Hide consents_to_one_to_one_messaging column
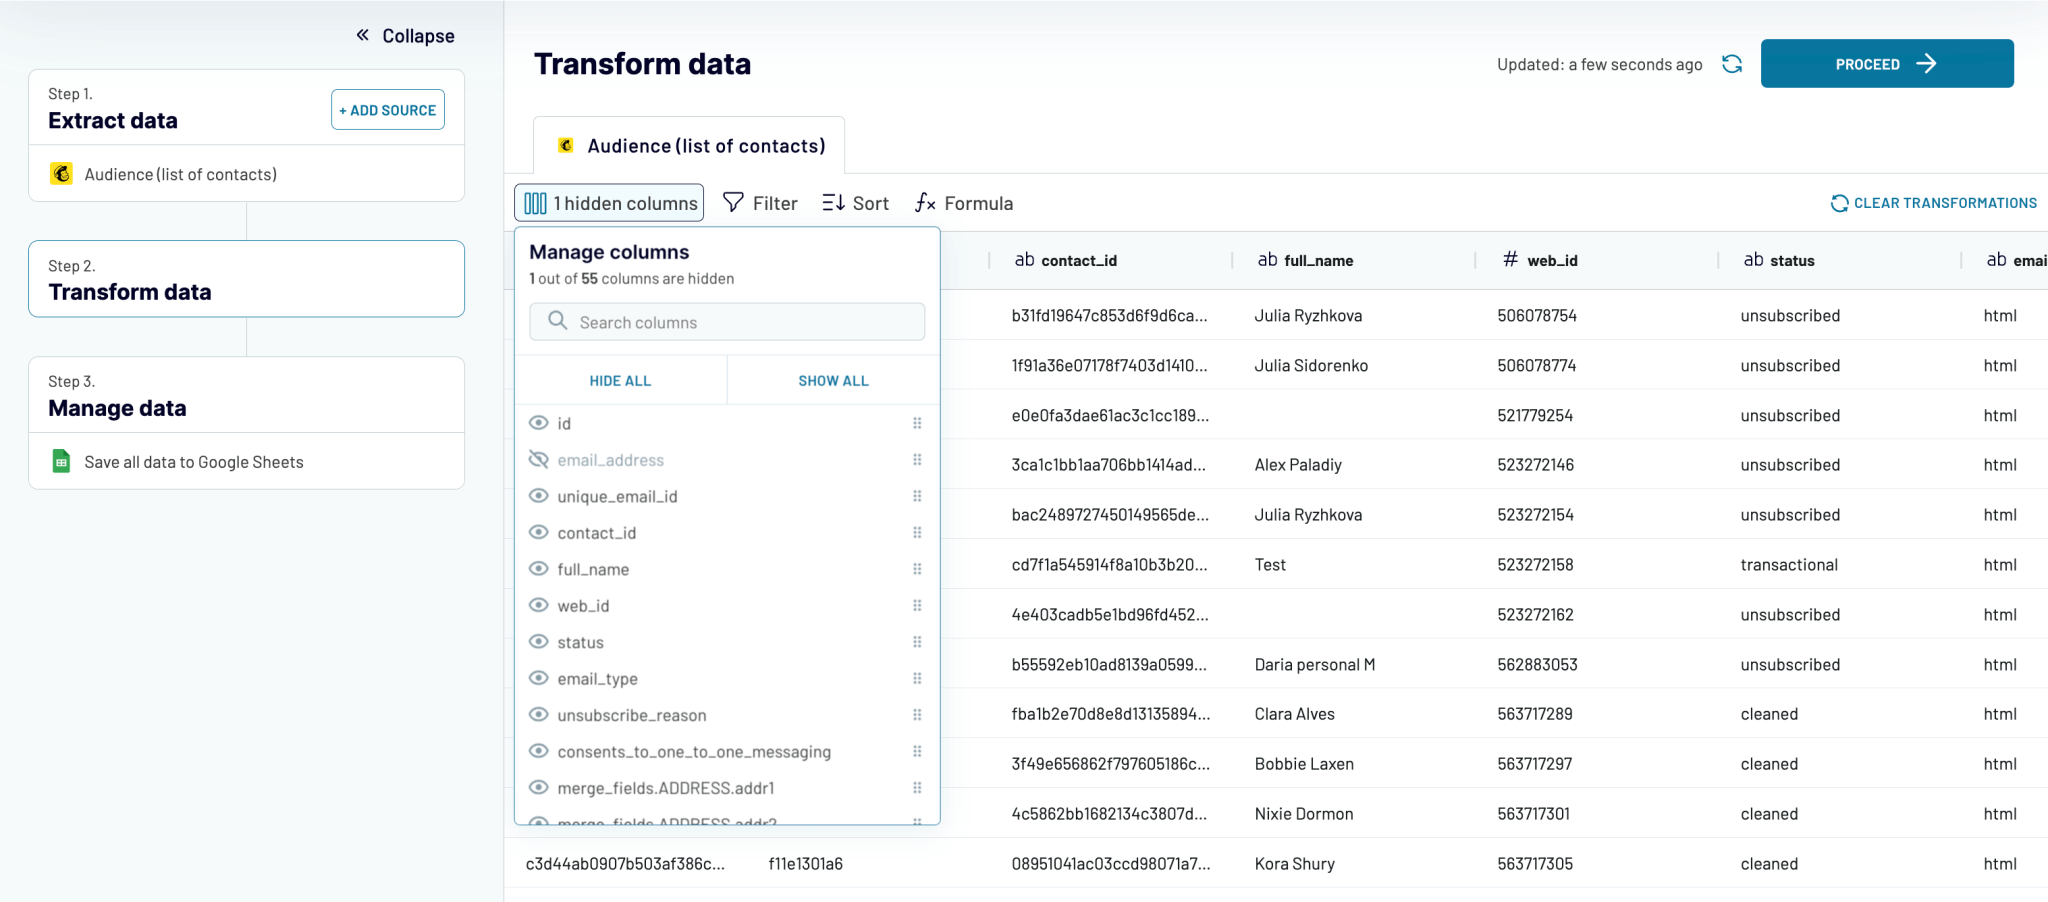Image resolution: width=2048 pixels, height=902 pixels. [538, 751]
